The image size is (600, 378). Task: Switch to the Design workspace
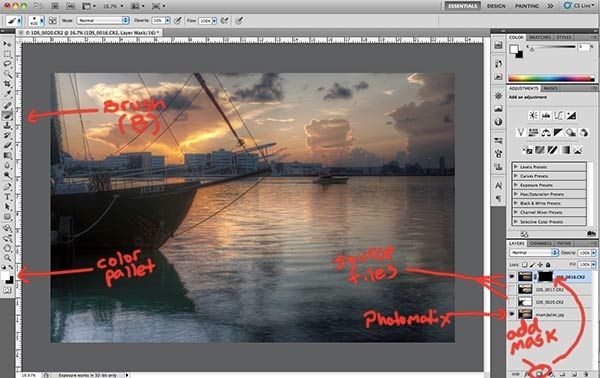pos(496,6)
